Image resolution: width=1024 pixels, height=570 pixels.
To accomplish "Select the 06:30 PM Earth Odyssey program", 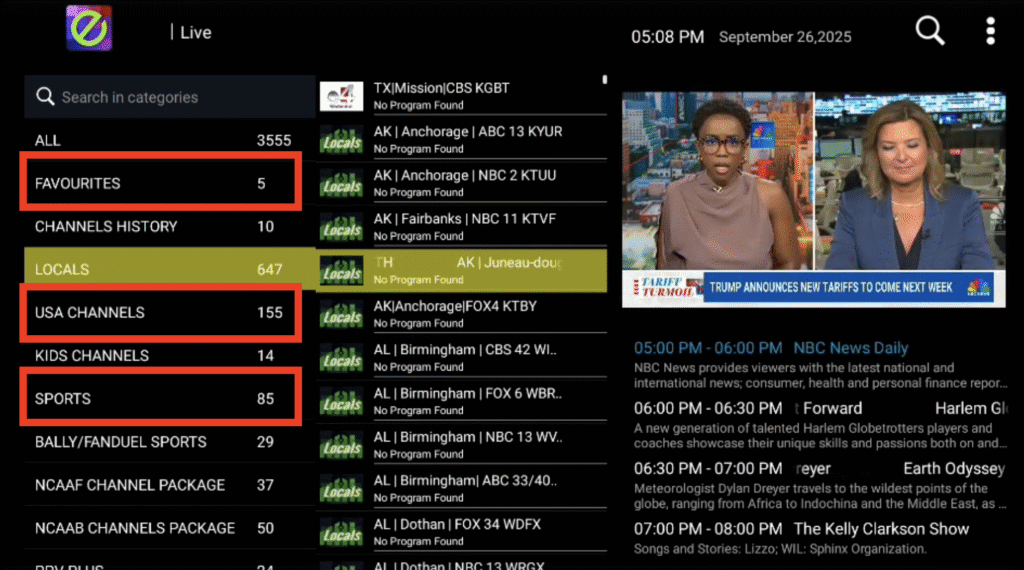I will 820,485.
